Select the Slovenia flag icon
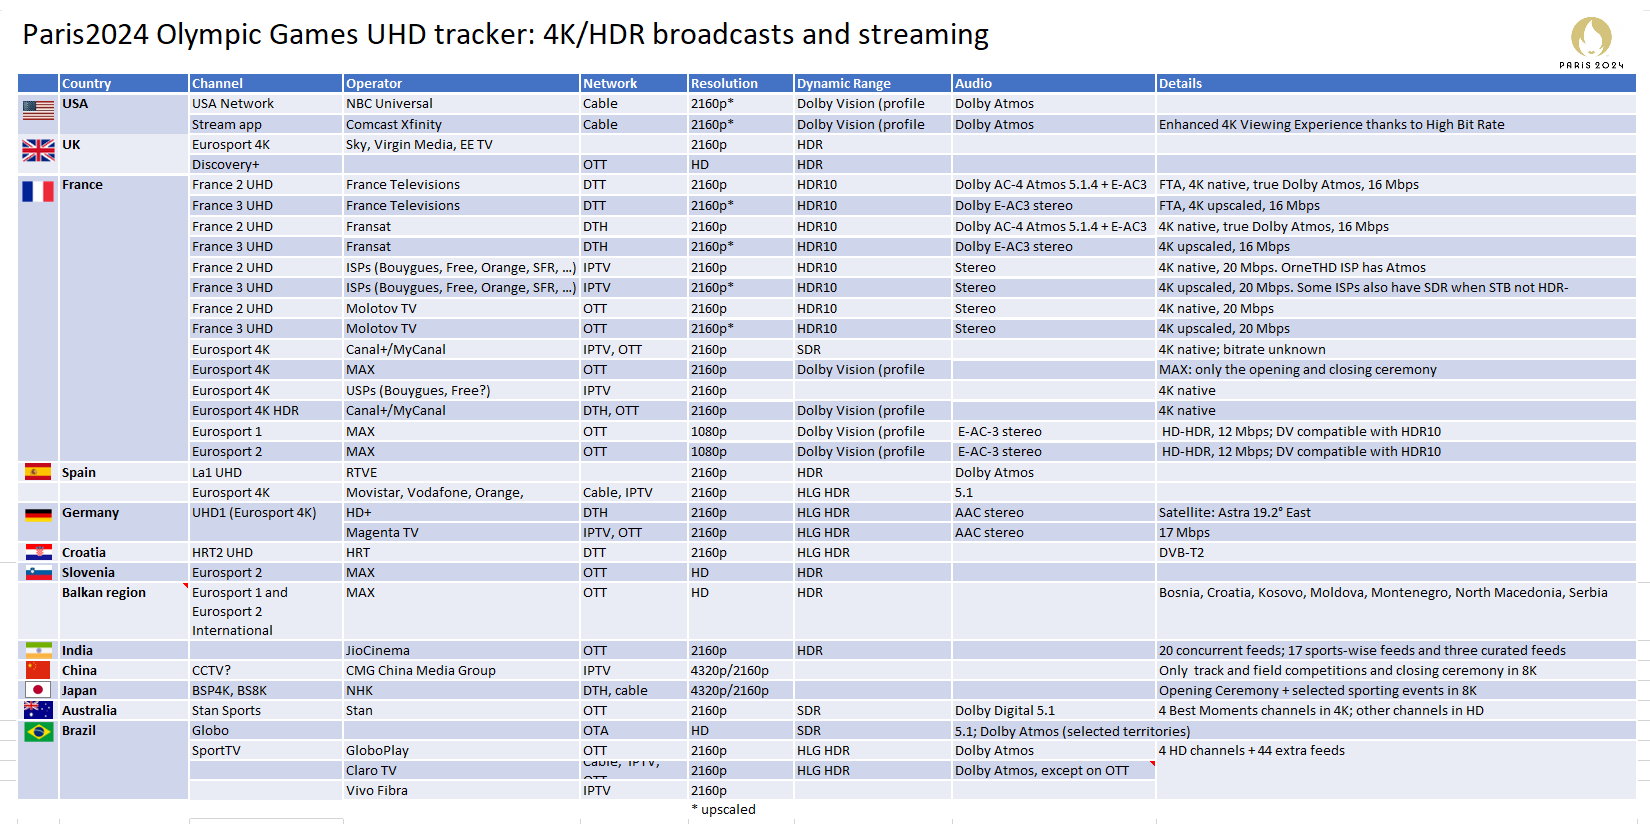 coord(38,573)
